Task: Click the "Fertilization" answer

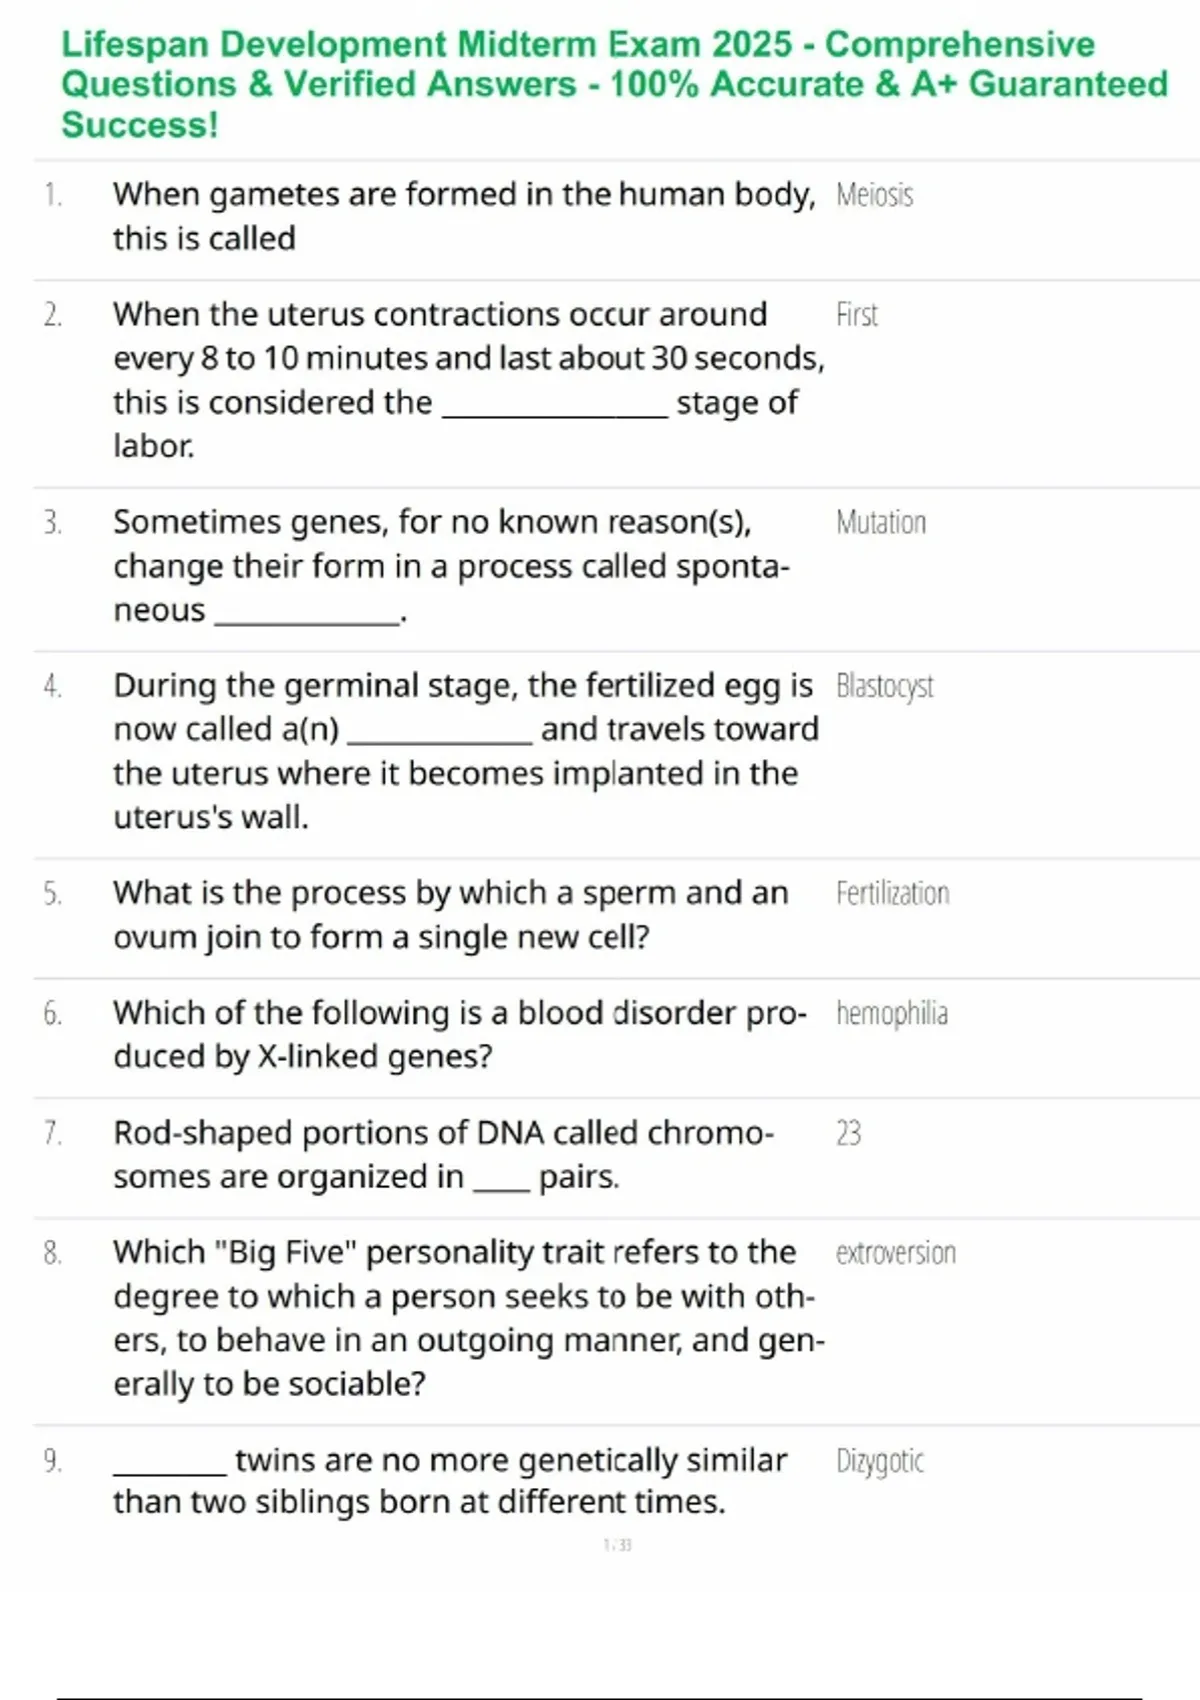Action: (x=892, y=894)
